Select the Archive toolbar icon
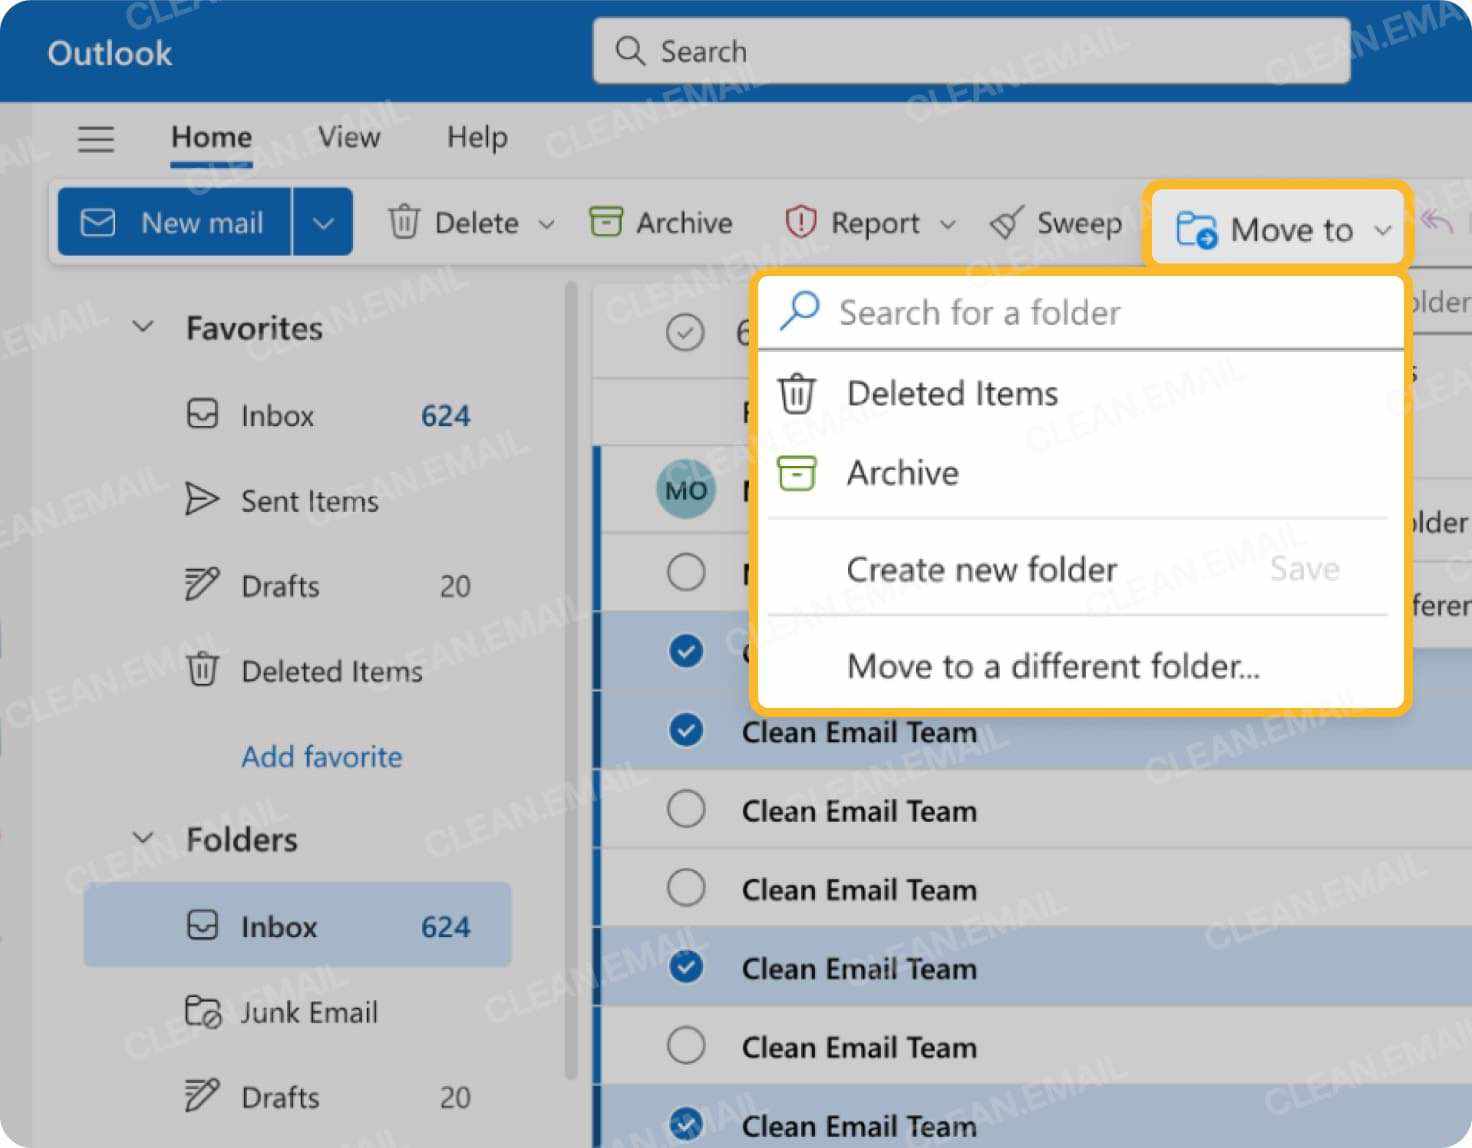This screenshot has width=1472, height=1148. [x=606, y=222]
